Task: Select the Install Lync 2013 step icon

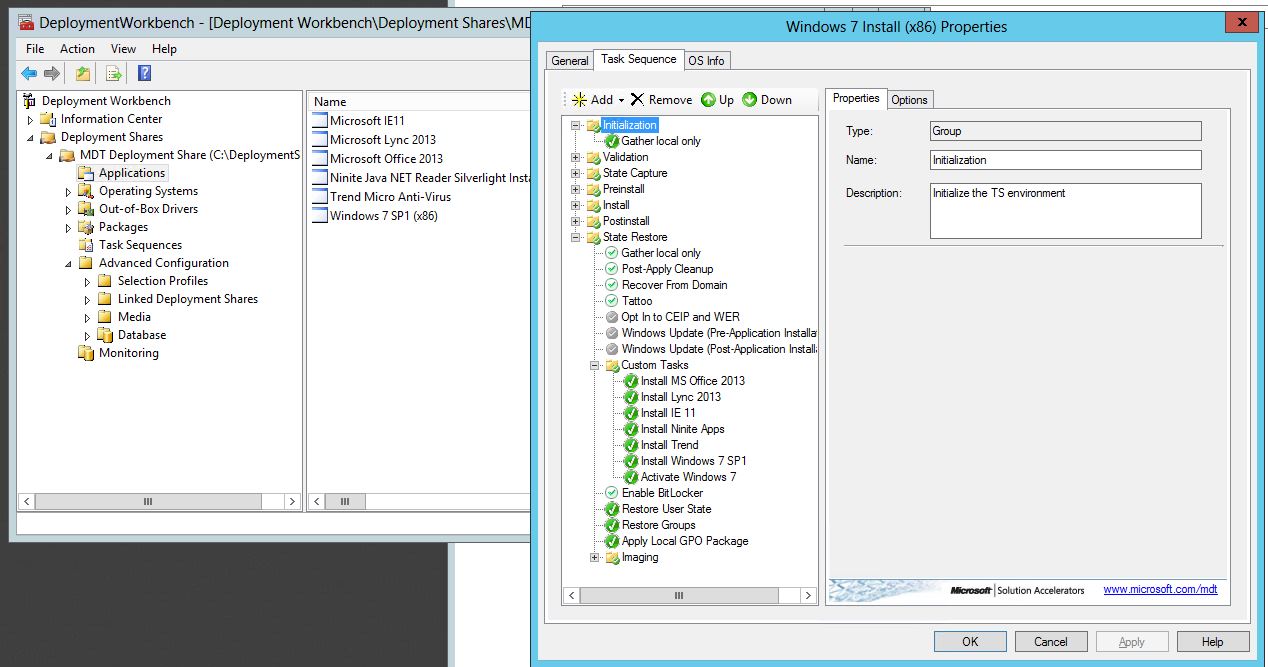Action: point(631,397)
